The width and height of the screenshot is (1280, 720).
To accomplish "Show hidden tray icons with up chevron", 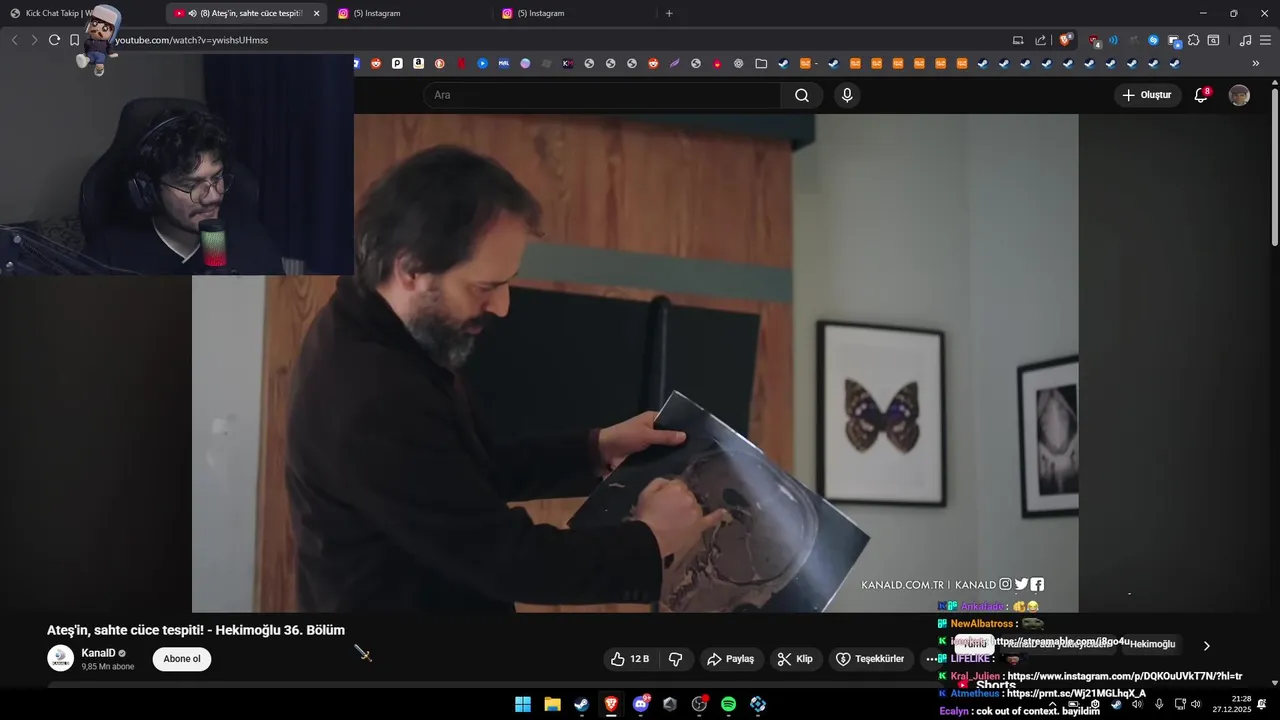I will click(1052, 704).
